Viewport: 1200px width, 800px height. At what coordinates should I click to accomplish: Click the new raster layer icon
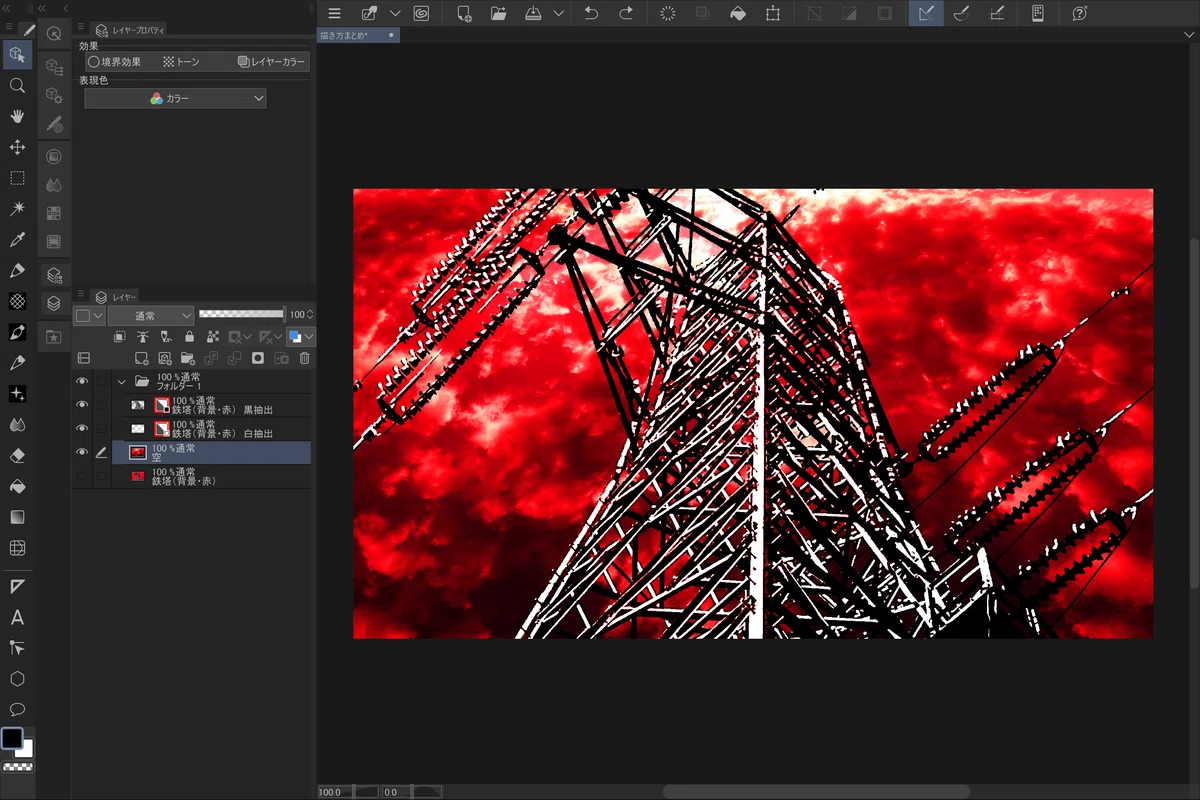(x=141, y=358)
